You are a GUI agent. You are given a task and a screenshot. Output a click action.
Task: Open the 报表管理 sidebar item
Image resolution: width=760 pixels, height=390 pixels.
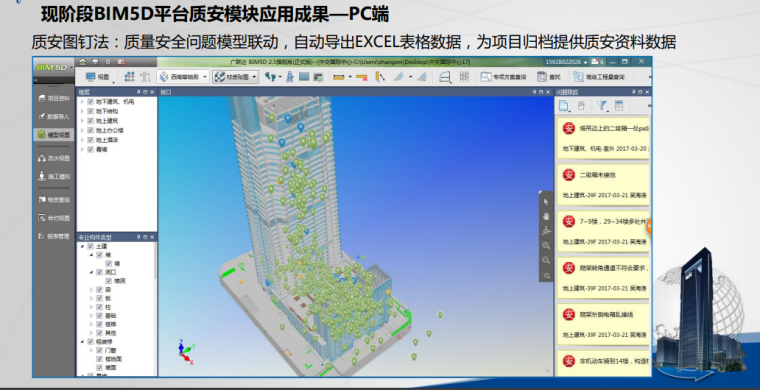tap(54, 236)
